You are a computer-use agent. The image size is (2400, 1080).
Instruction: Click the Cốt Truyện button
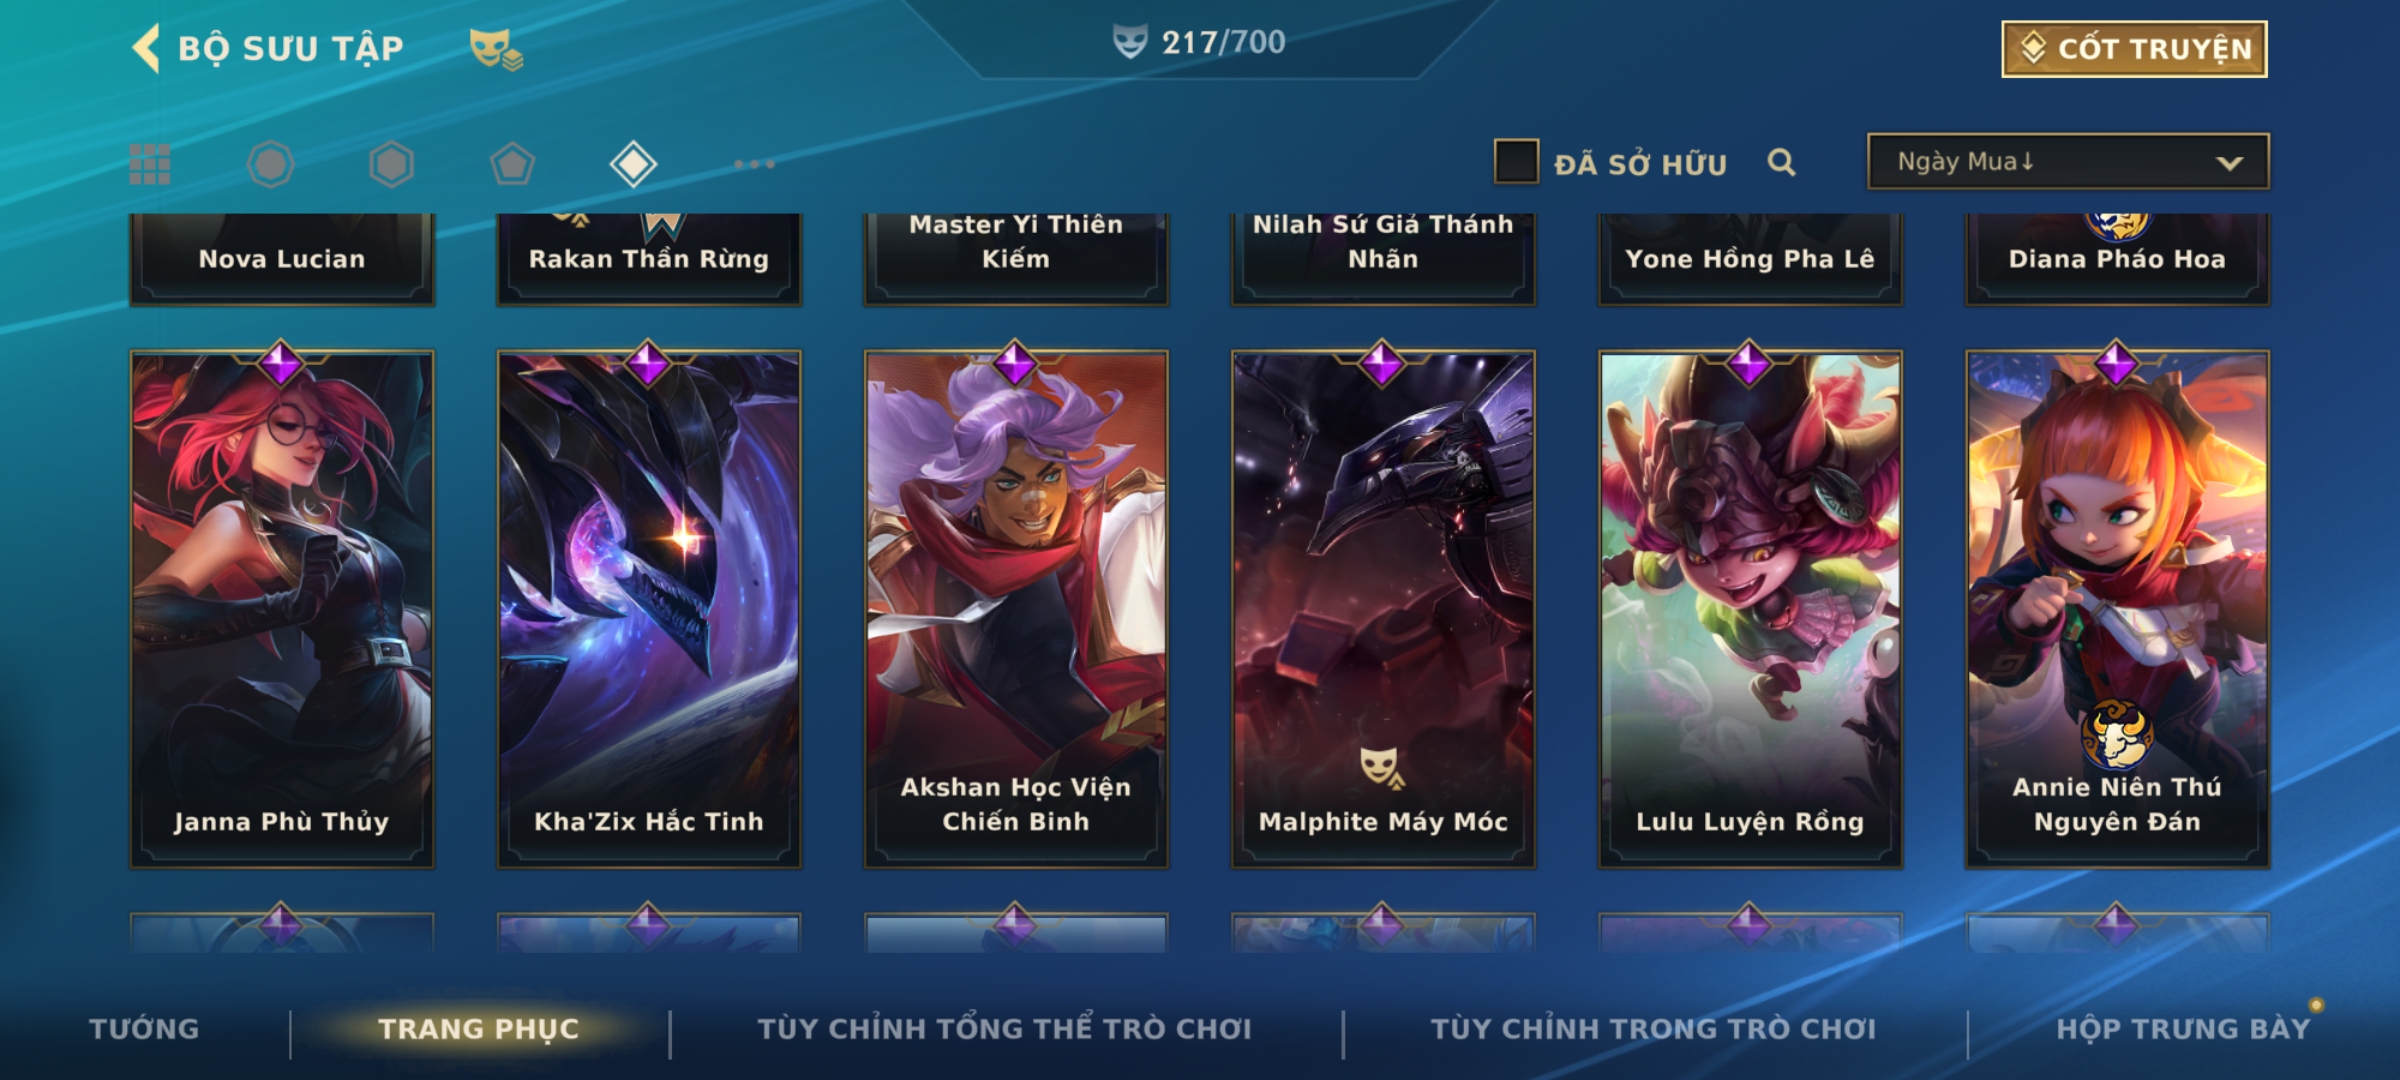click(2134, 49)
